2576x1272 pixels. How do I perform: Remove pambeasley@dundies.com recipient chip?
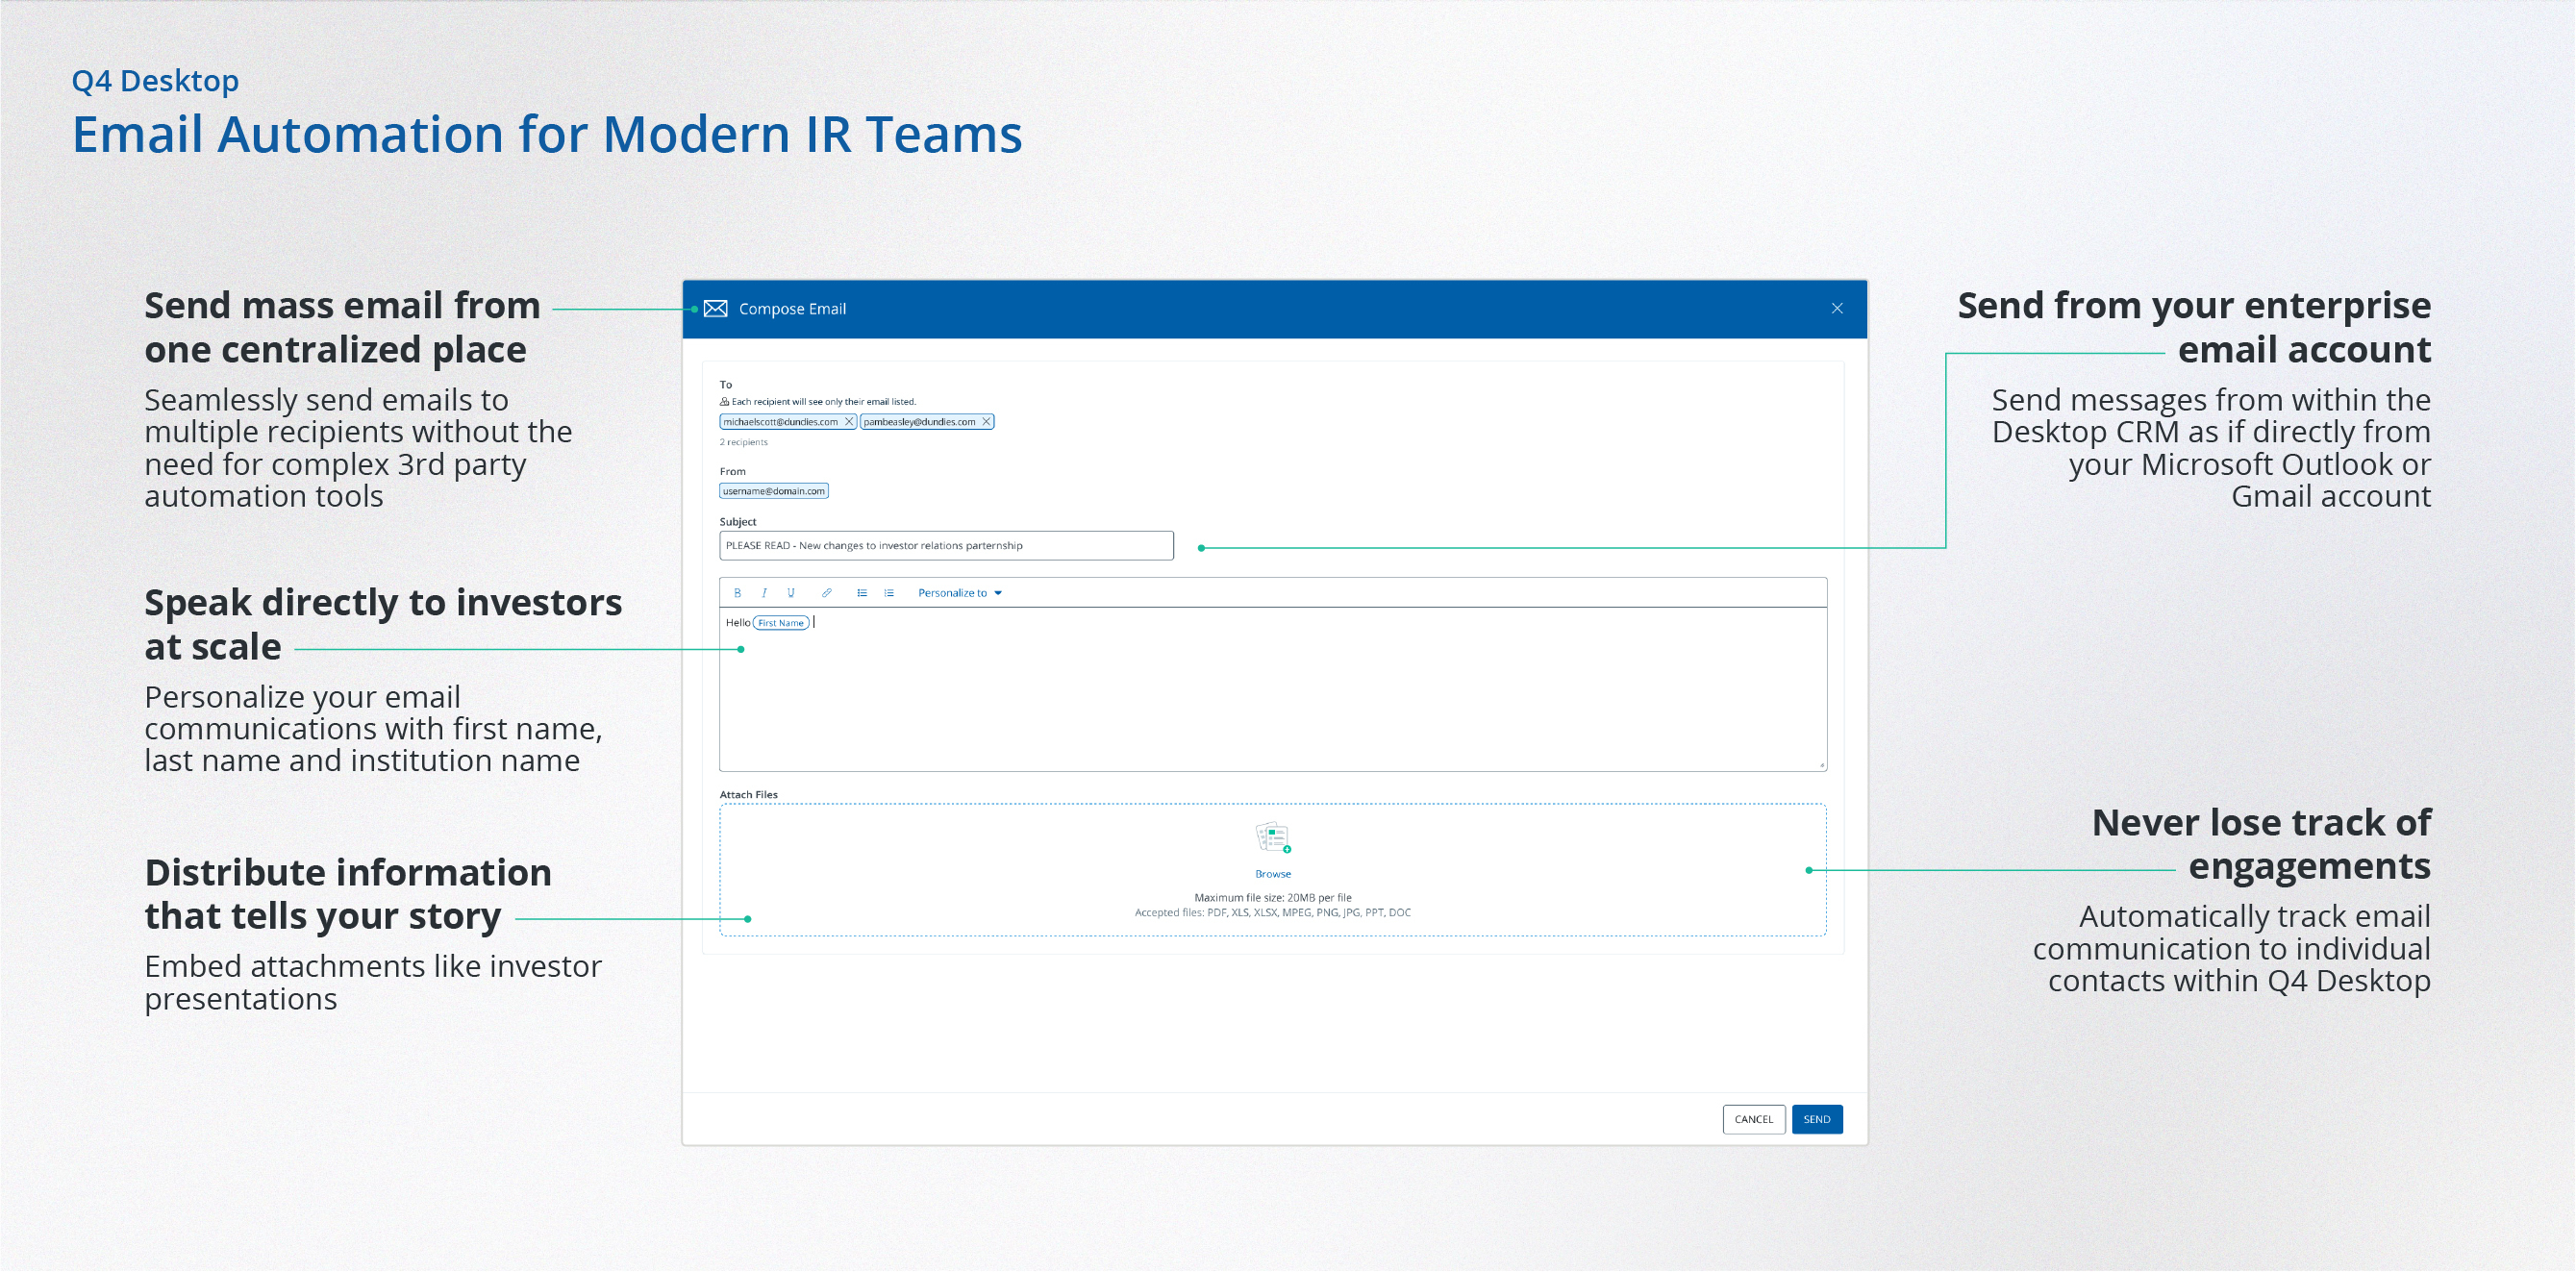tap(986, 422)
